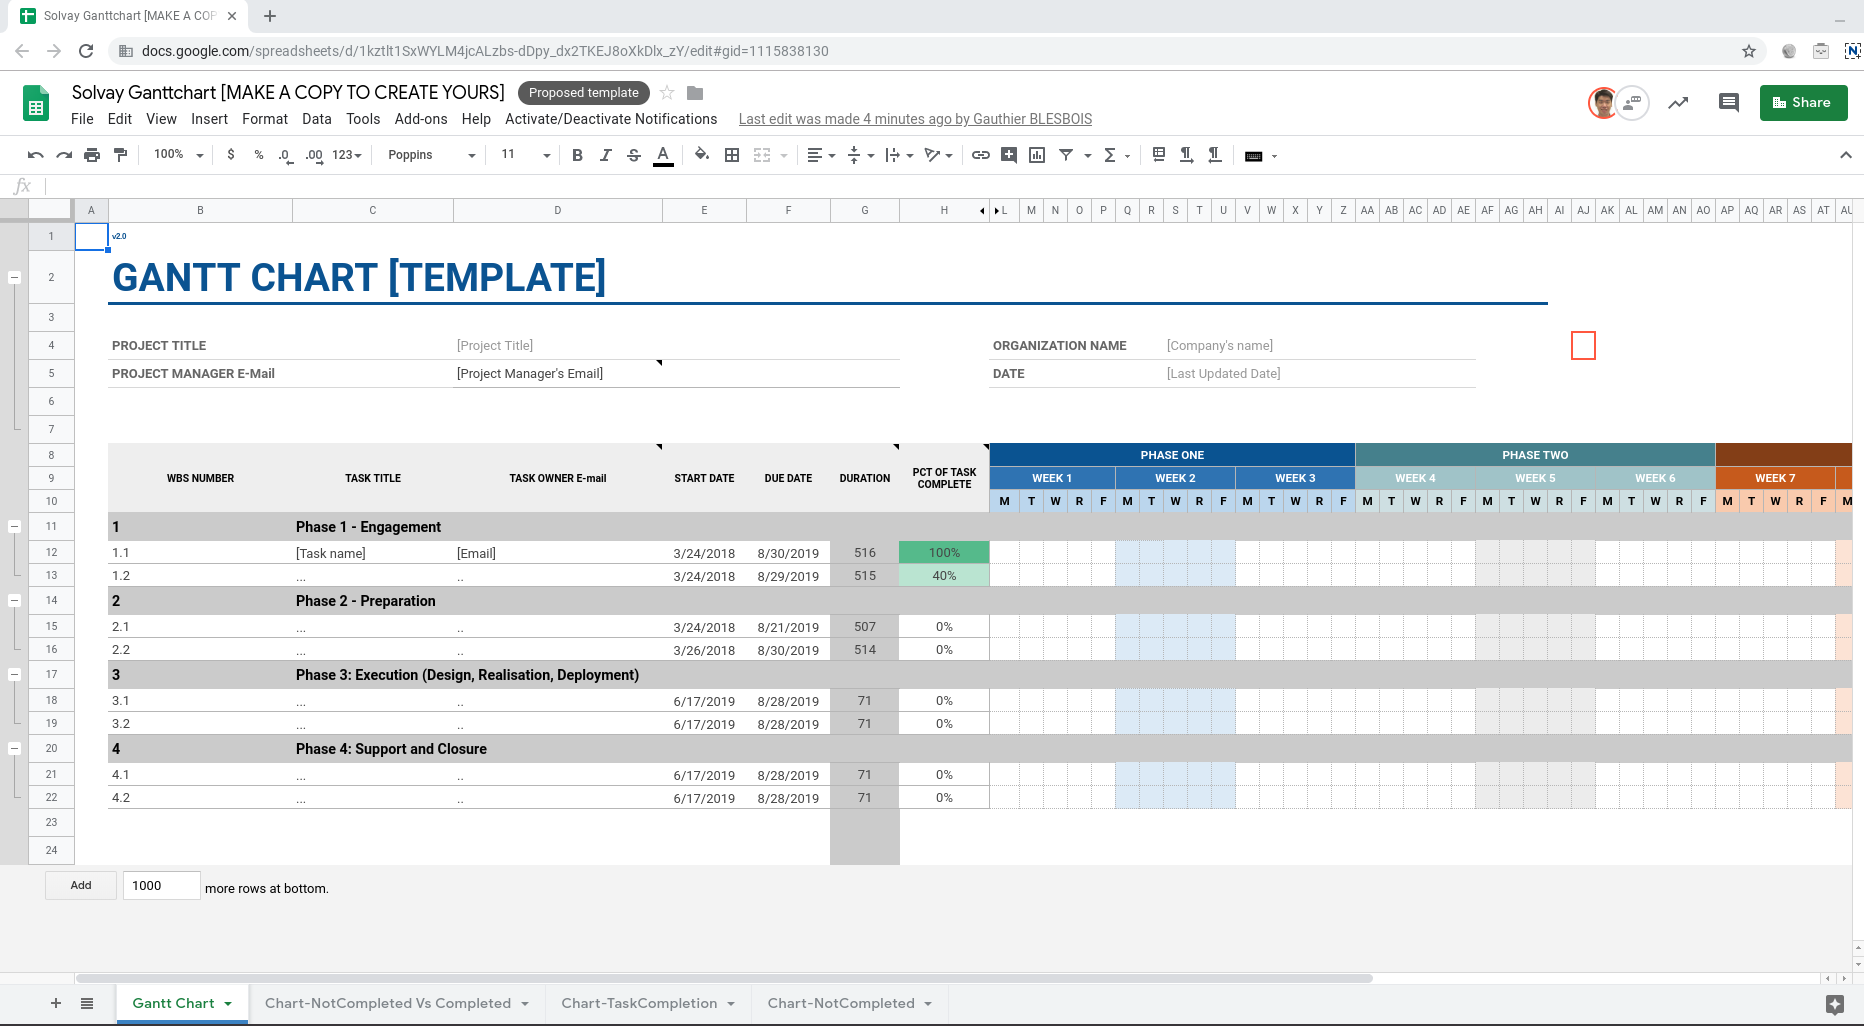Toggle strikethrough formatting
The height and width of the screenshot is (1026, 1864).
click(633, 155)
